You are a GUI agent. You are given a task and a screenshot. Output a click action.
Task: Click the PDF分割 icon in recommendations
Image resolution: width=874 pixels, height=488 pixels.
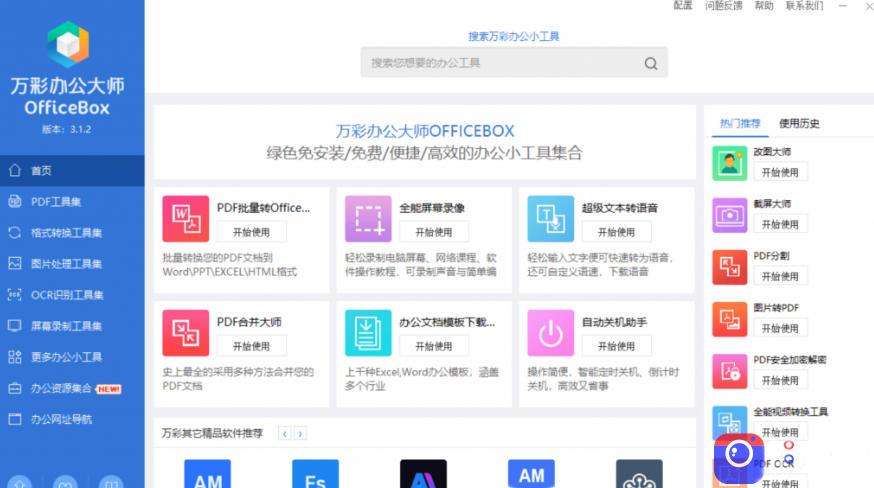[x=730, y=267]
